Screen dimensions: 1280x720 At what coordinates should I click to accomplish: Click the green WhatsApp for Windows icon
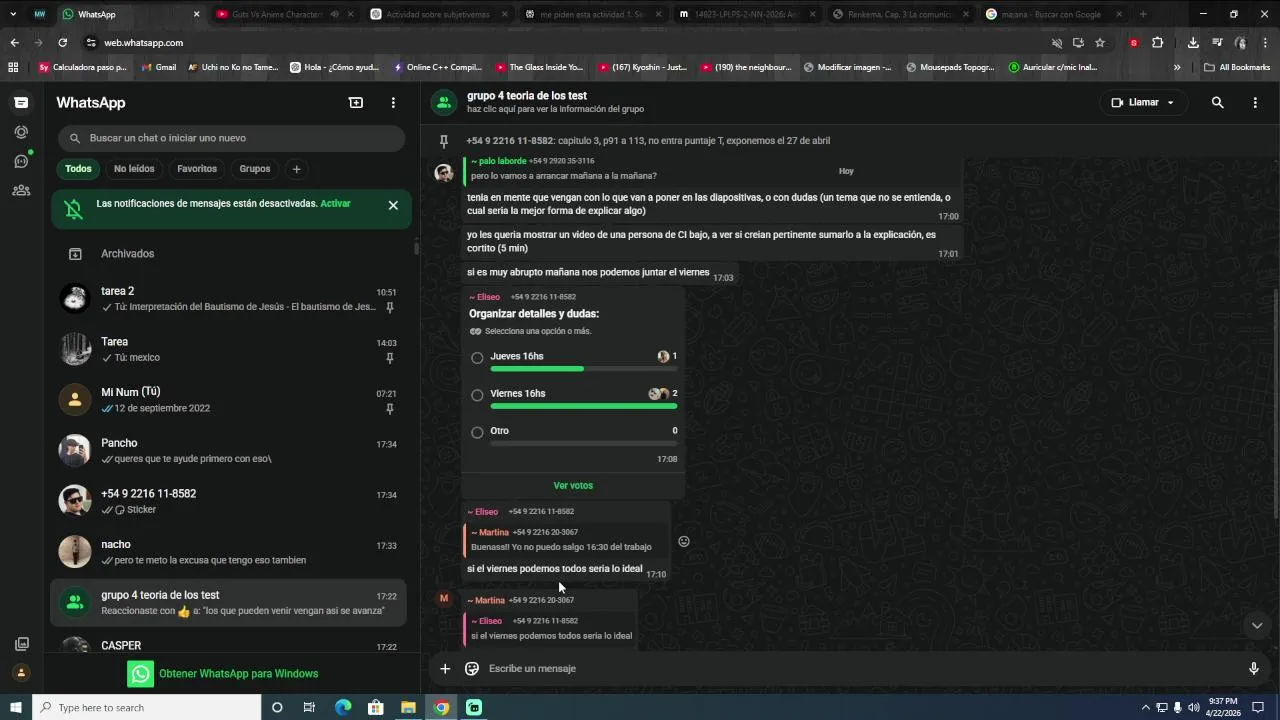[x=141, y=674]
